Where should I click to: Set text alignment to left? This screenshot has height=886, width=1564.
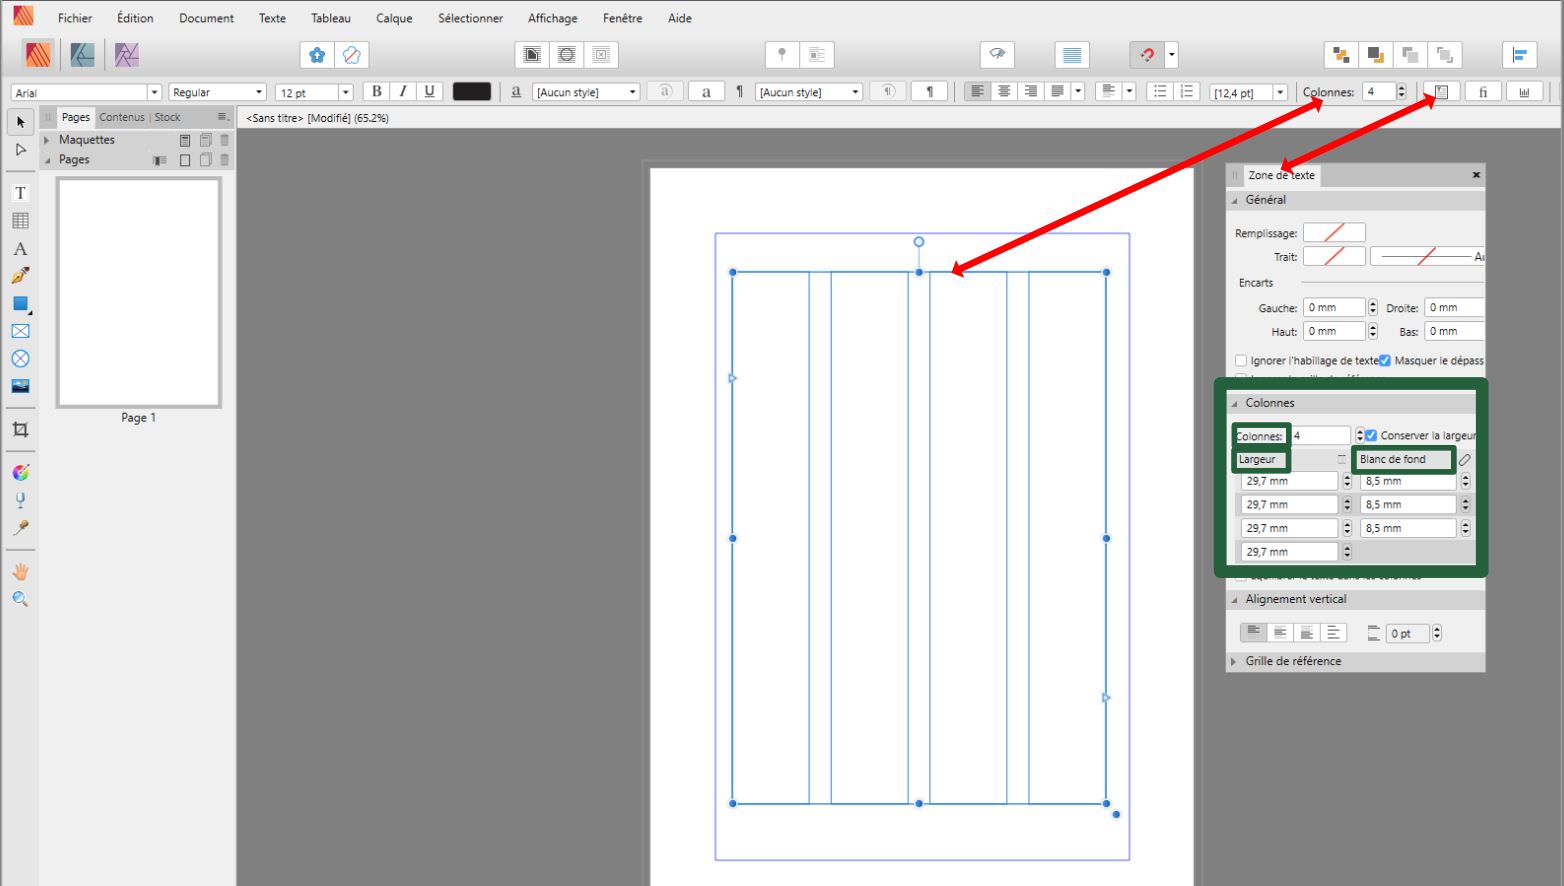click(977, 92)
